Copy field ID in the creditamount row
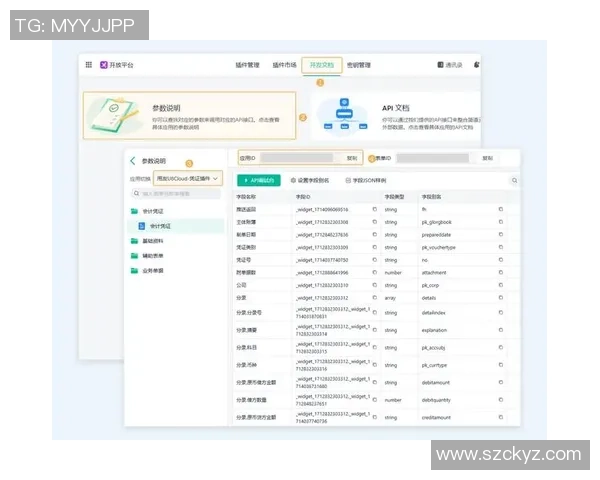Screen dimensions: 600x480 pos(375,417)
